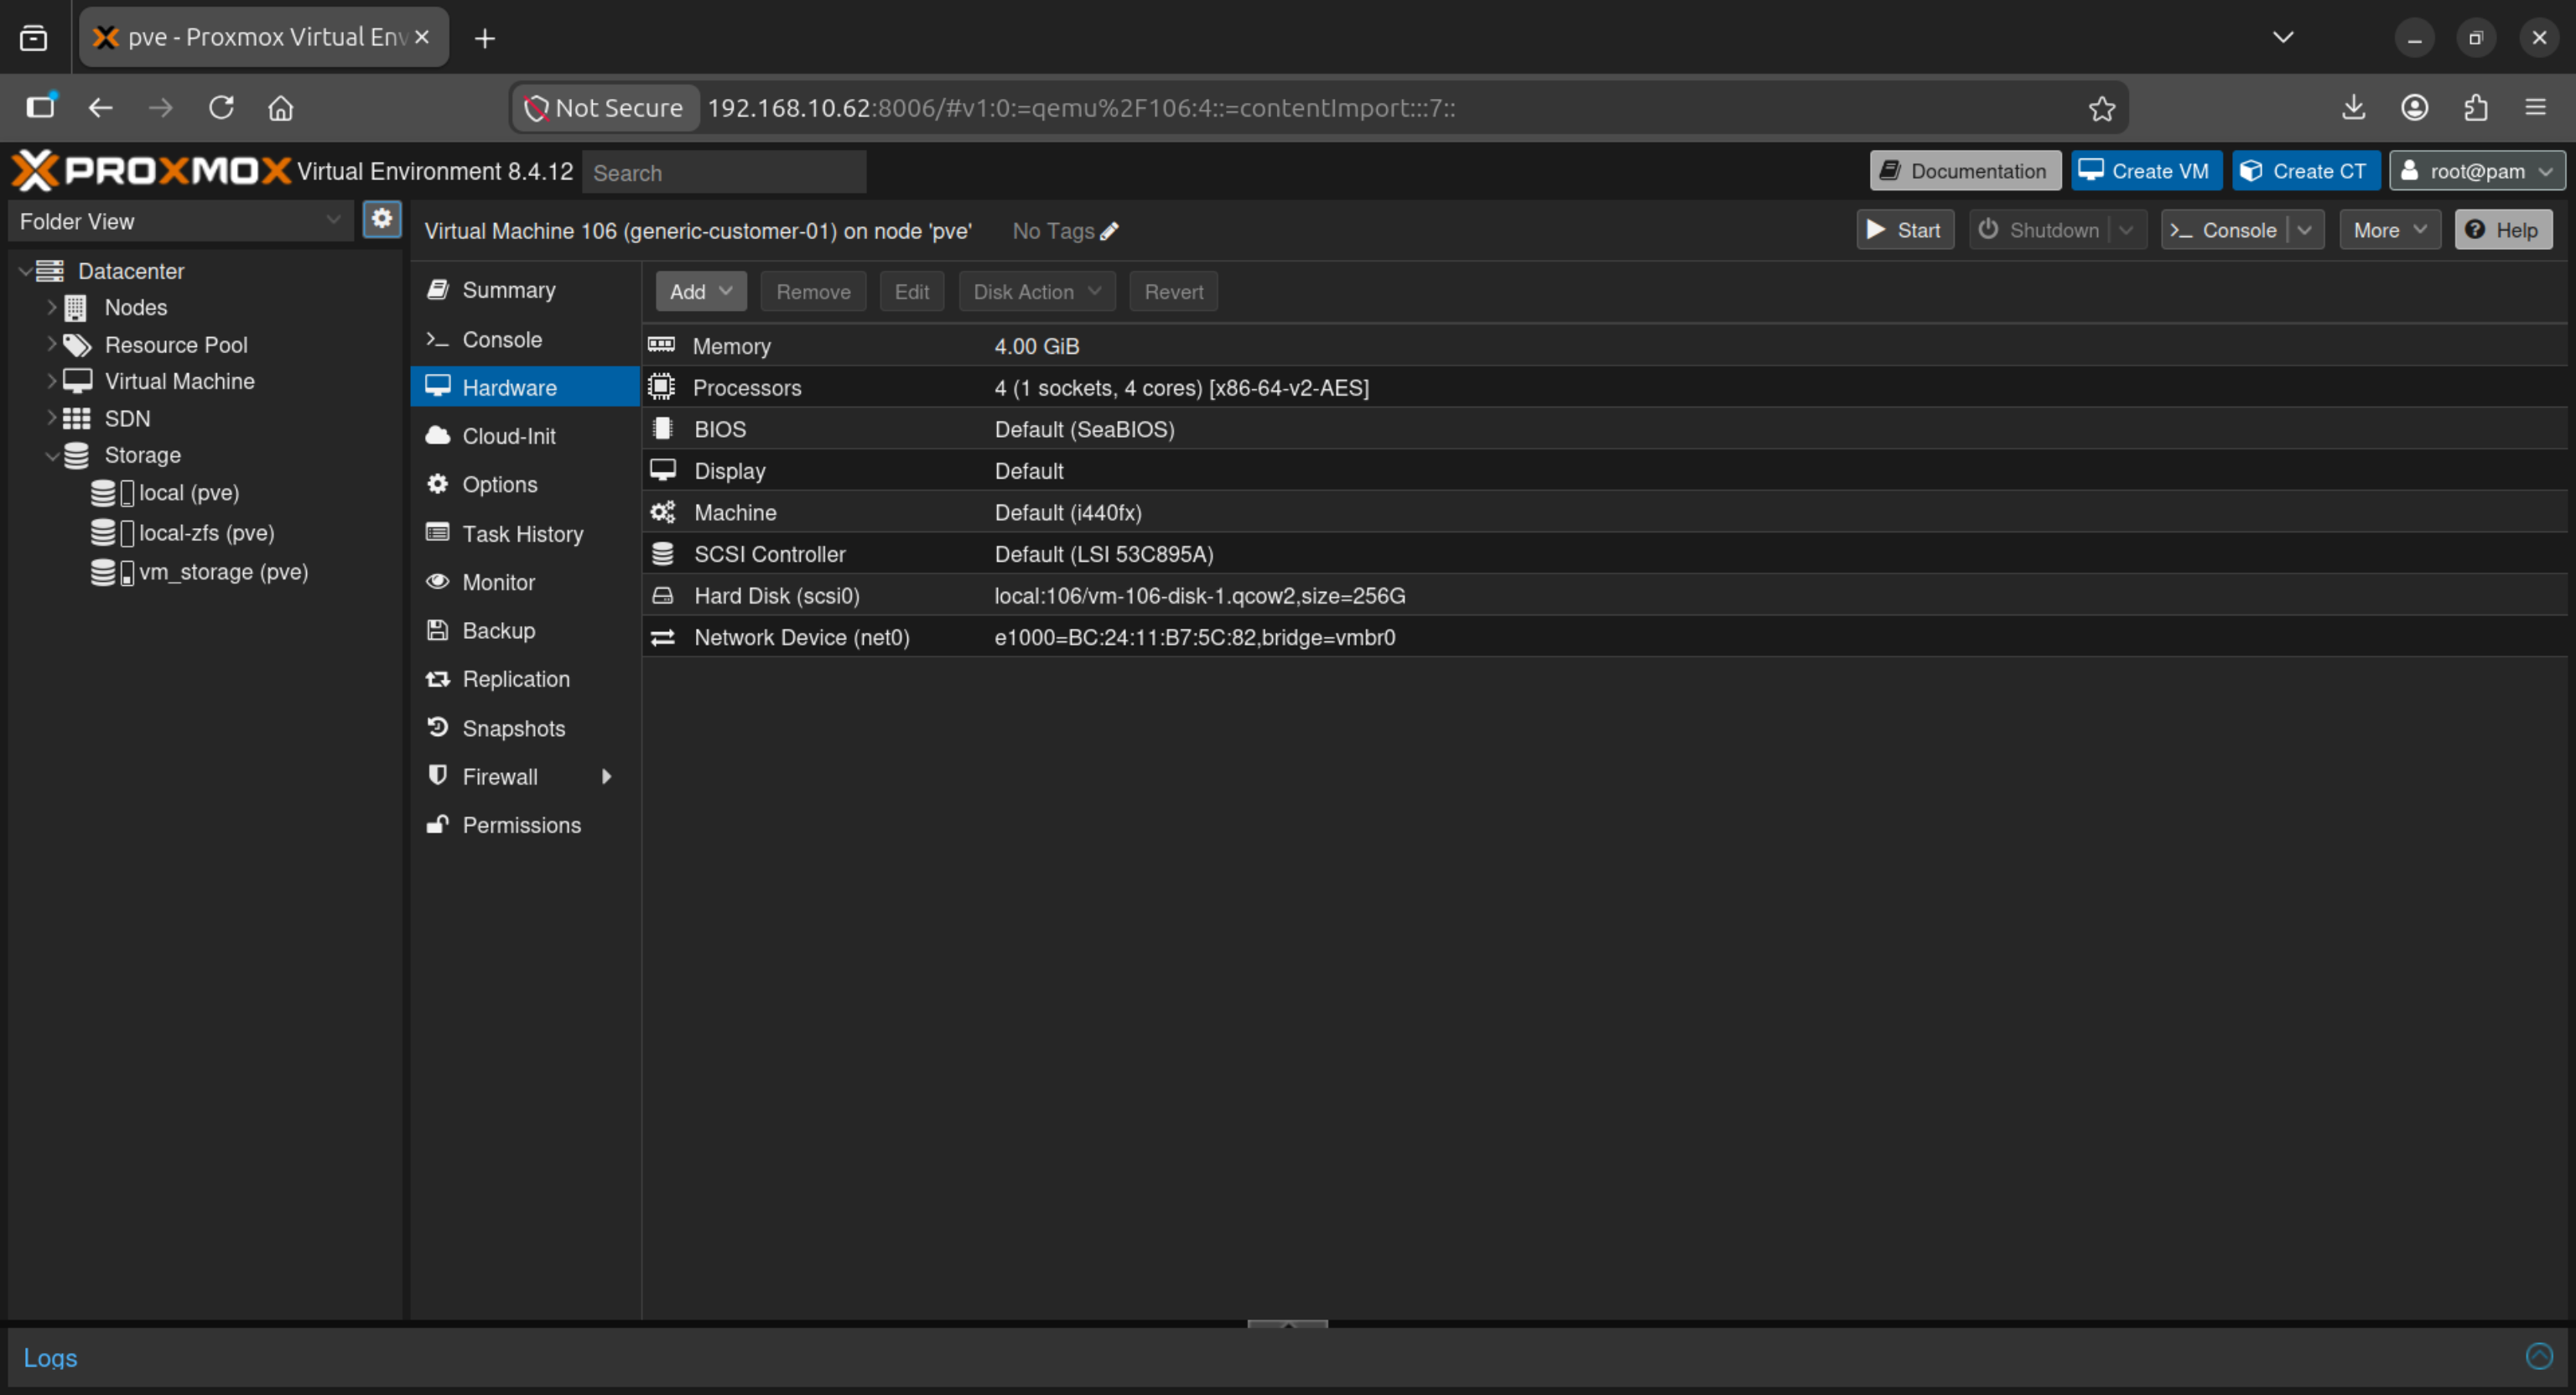This screenshot has height=1395, width=2576.
Task: Click the Machine gears icon
Action: click(662, 512)
